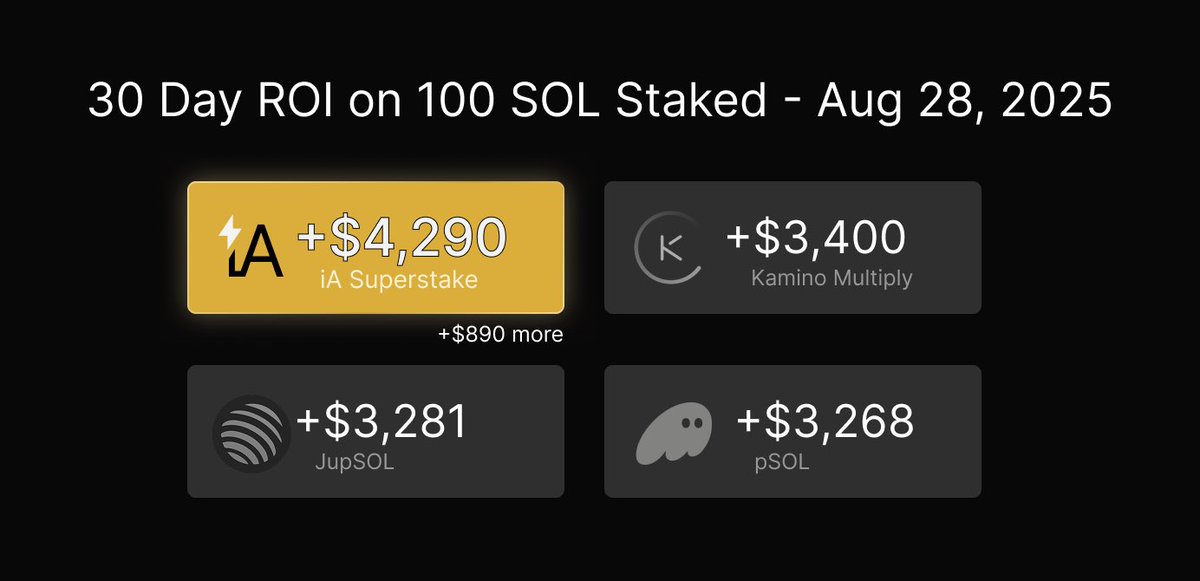Select the gold iA Superstake card
The width and height of the screenshot is (1200, 581).
376,247
